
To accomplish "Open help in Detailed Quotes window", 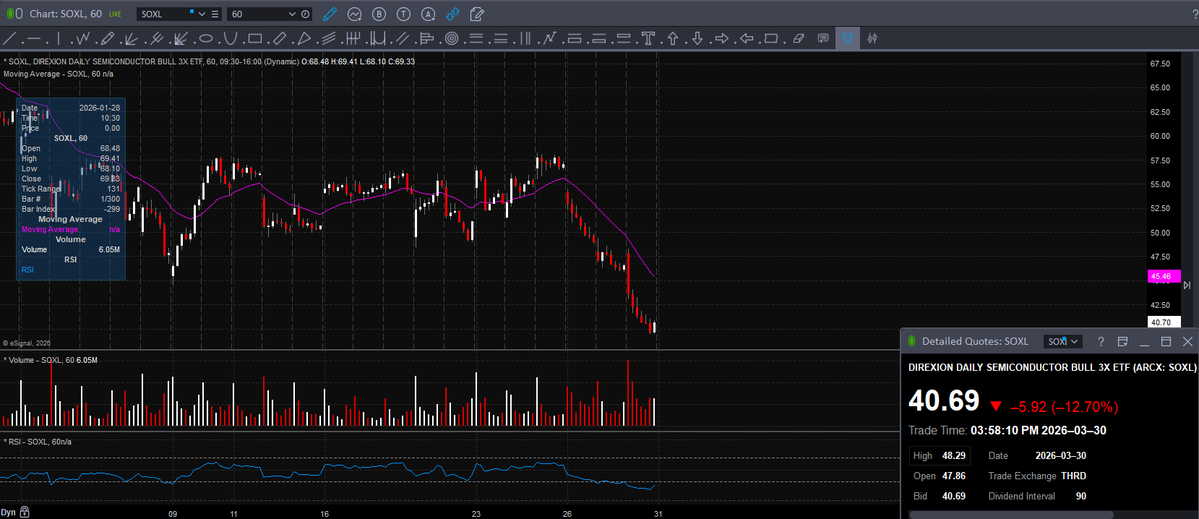I will tap(1101, 341).
